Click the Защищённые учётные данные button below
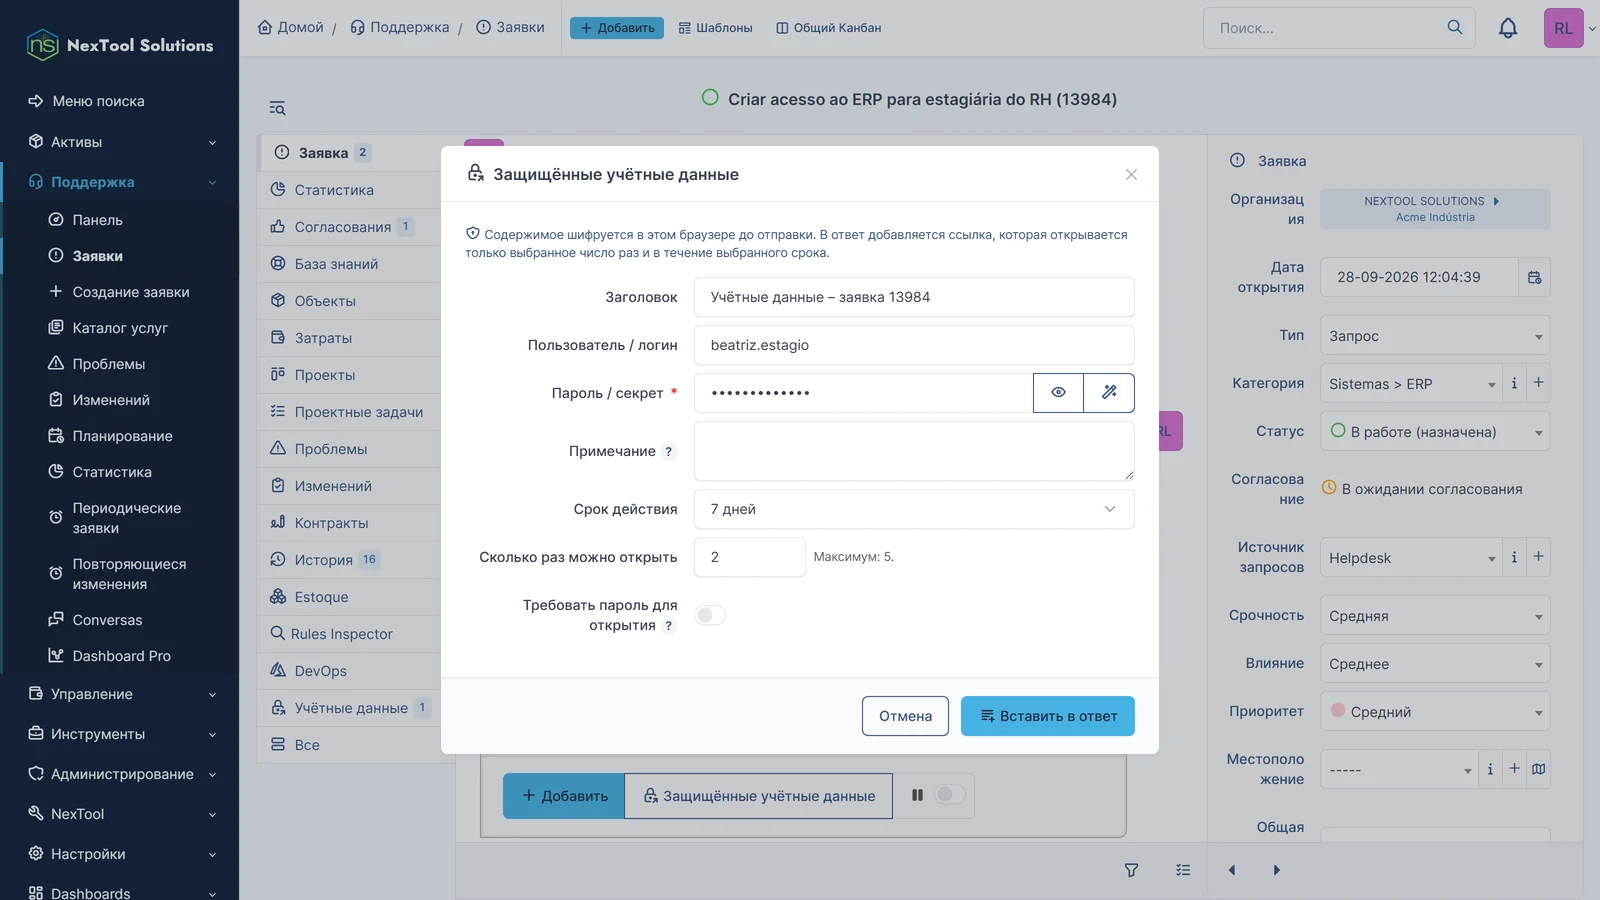 pos(758,796)
